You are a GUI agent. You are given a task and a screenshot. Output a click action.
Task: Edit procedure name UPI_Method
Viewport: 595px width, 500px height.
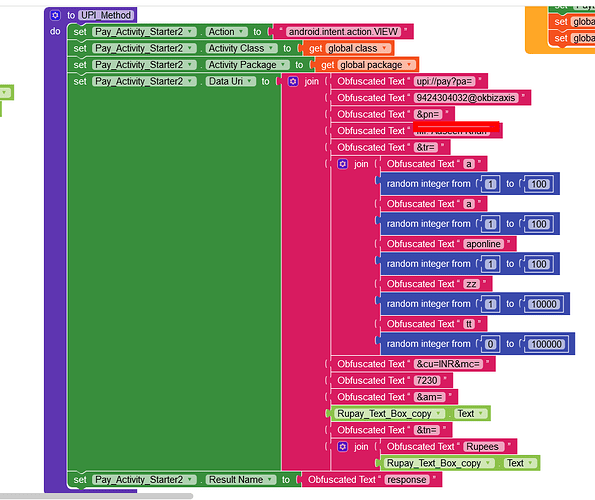[106, 15]
